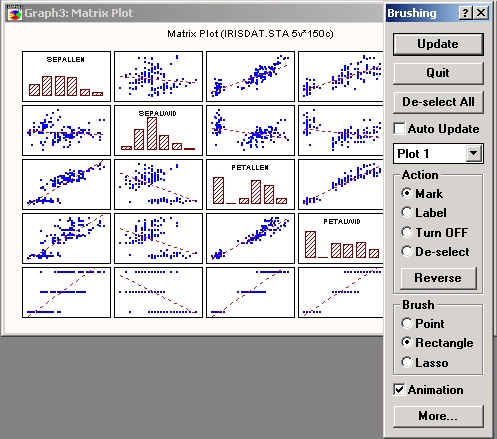Open the Plot 1 dropdown arrow
This screenshot has height=439, width=497.
[474, 154]
